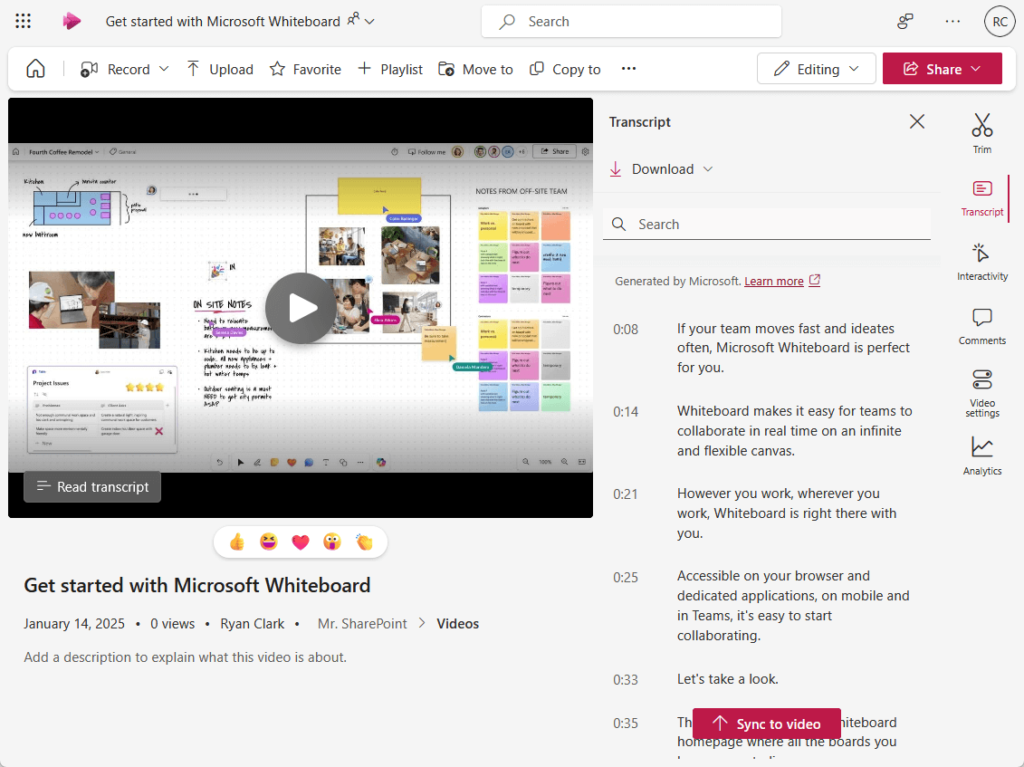Viewport: 1024px width, 767px height.
Task: Jump to transcript timestamp 0:33
Action: (x=625, y=680)
